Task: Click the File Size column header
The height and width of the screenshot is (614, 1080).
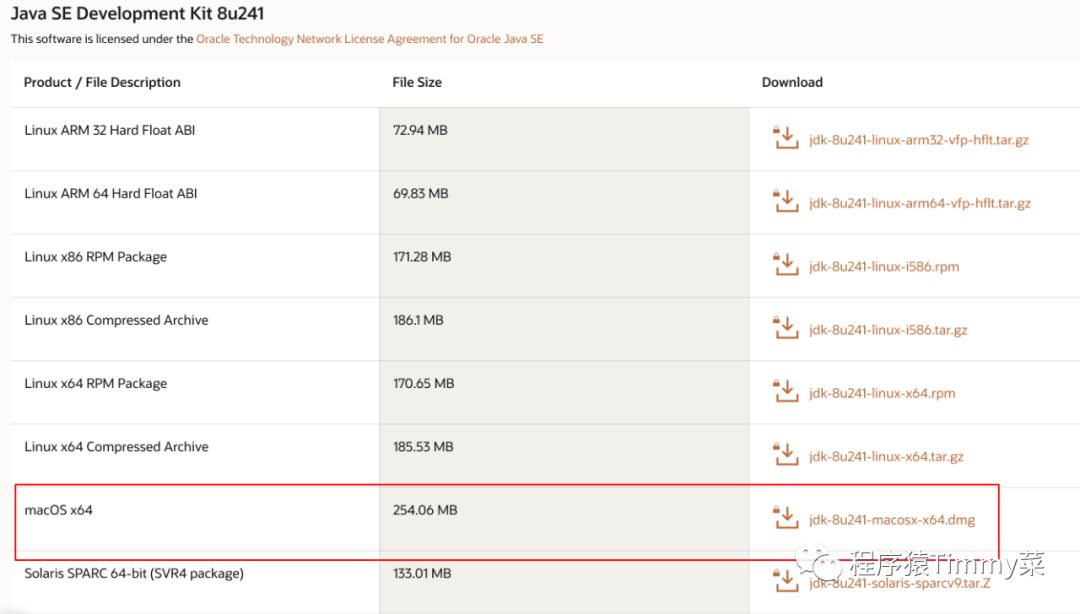Action: pos(417,82)
